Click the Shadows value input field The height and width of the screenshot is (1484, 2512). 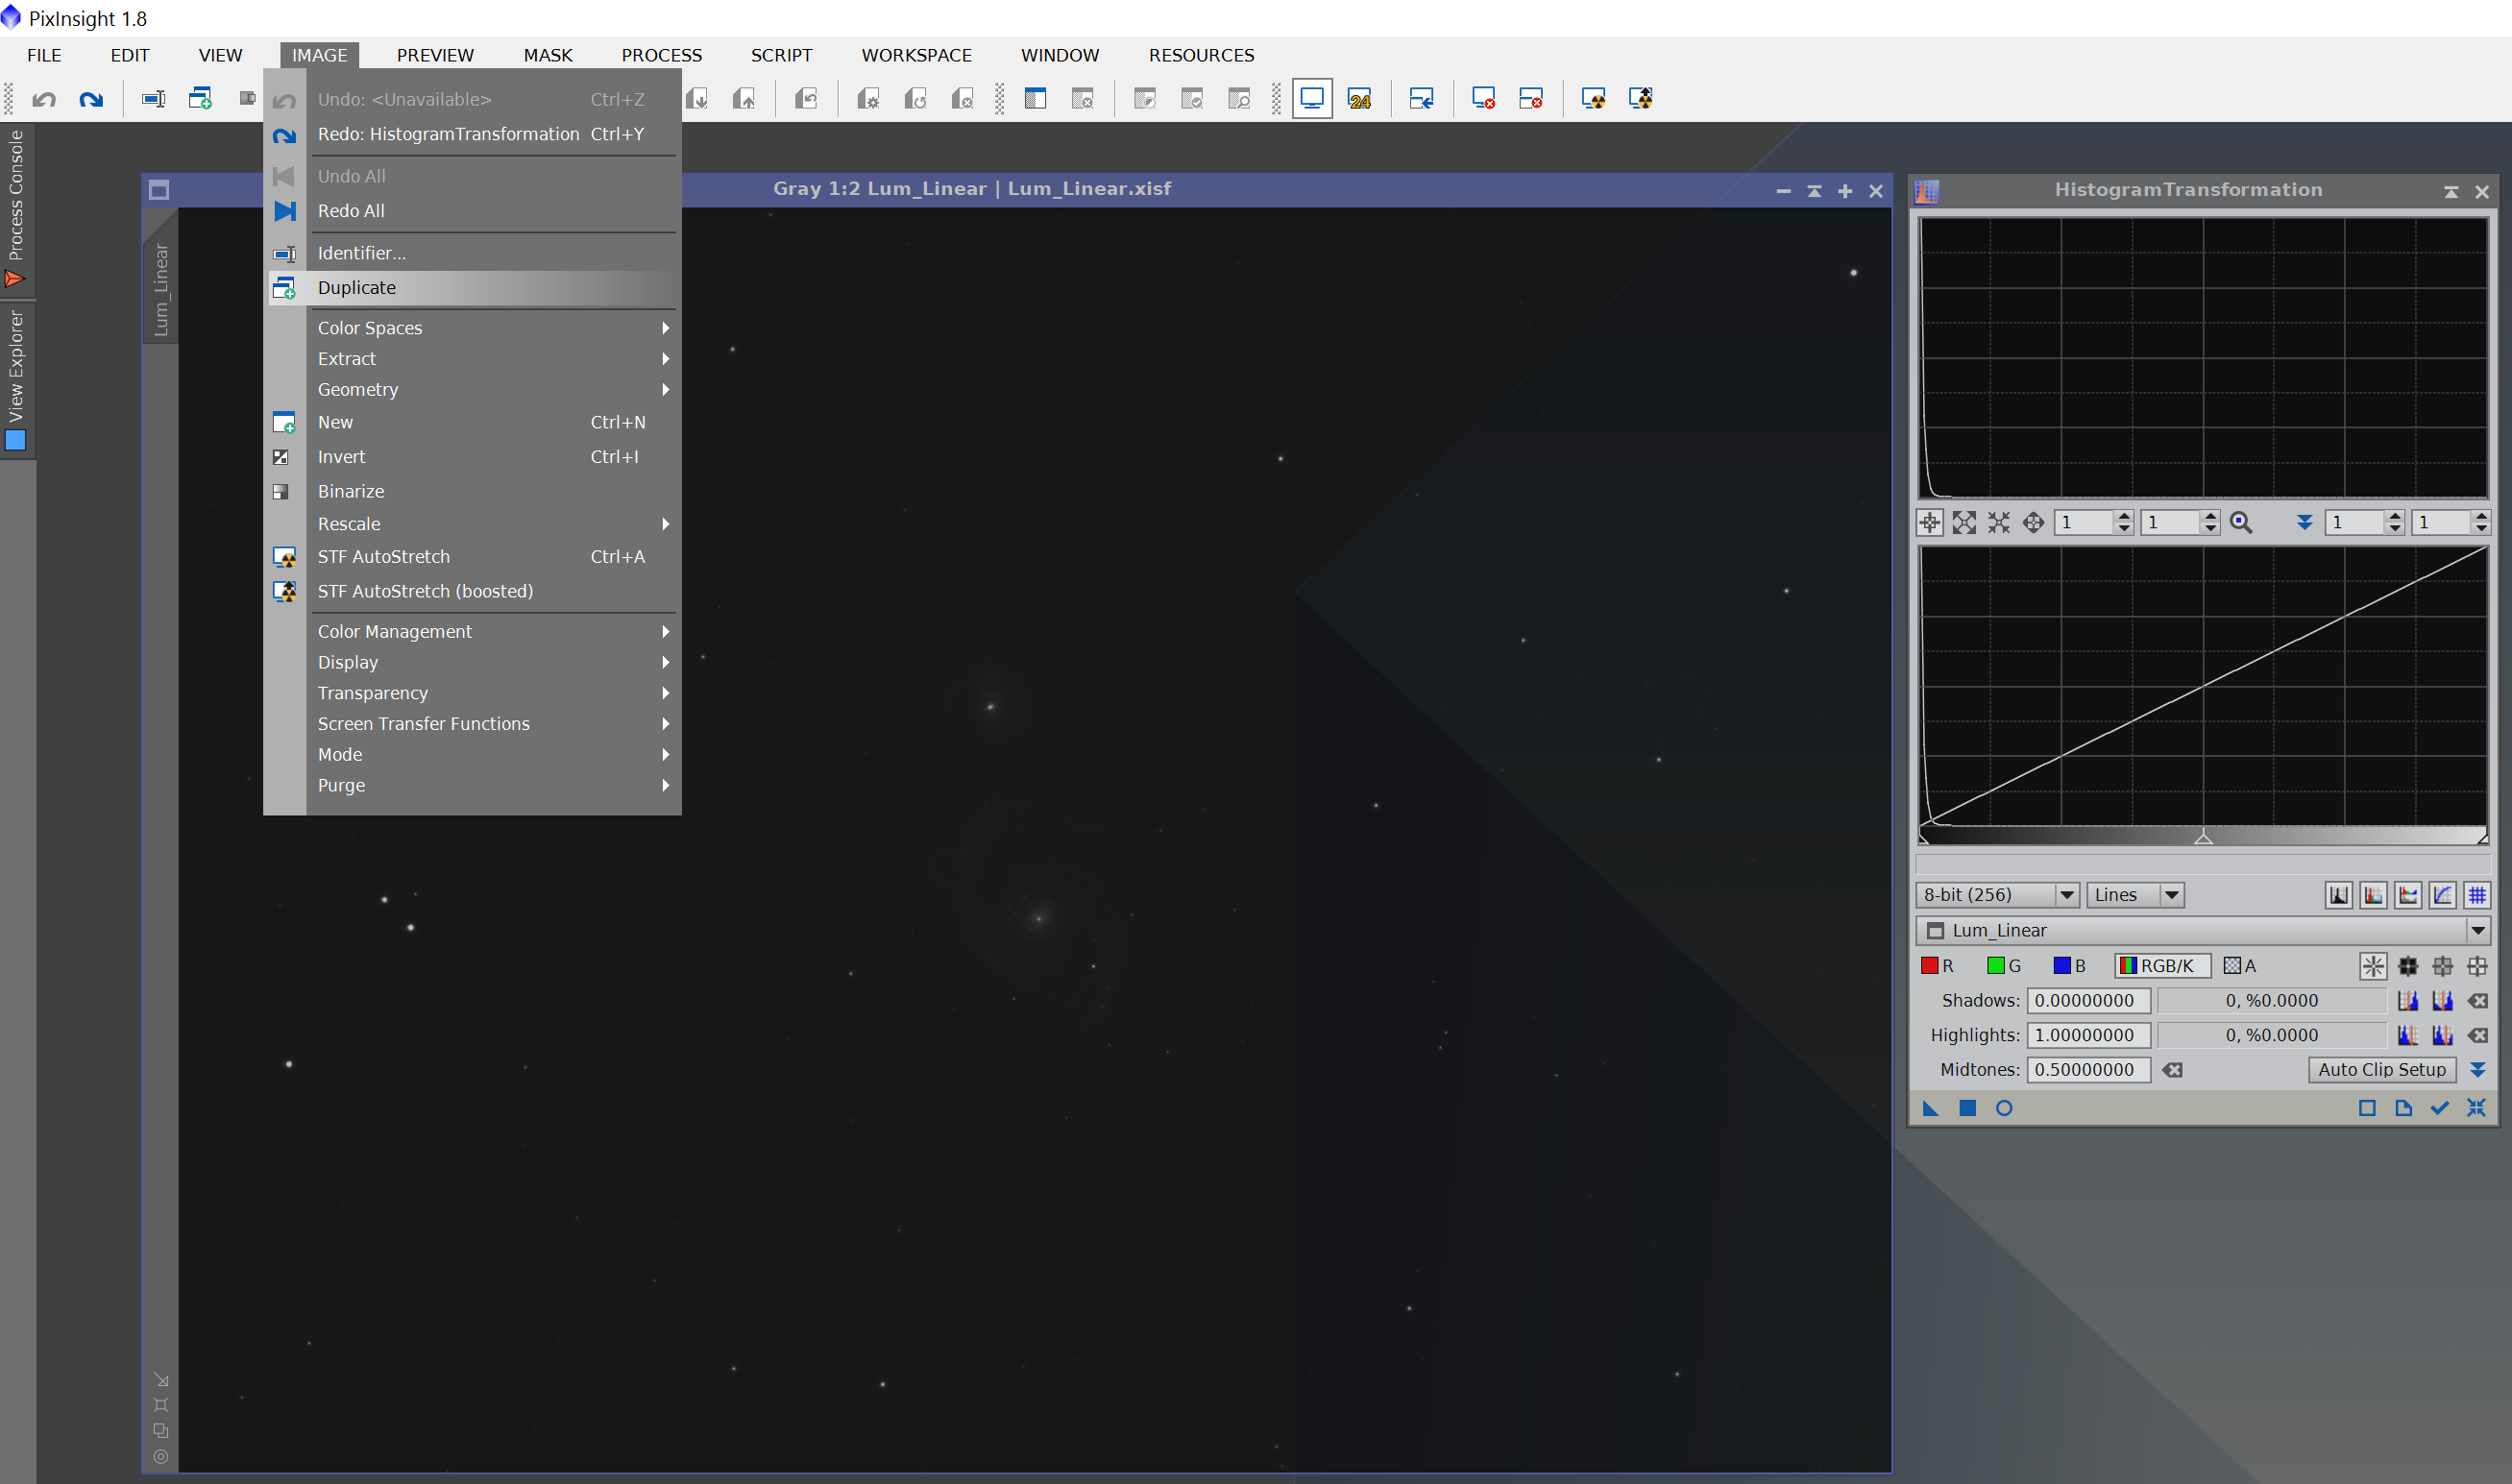(x=2088, y=1000)
